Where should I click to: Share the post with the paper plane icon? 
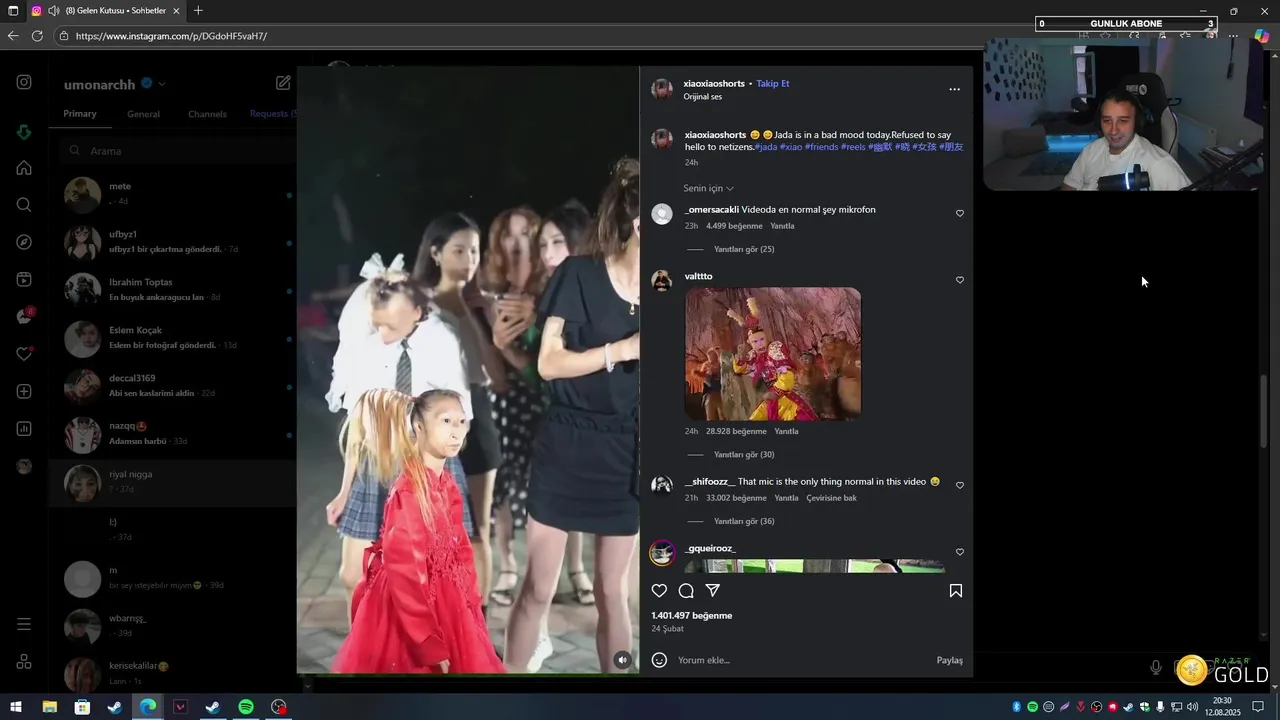[713, 591]
